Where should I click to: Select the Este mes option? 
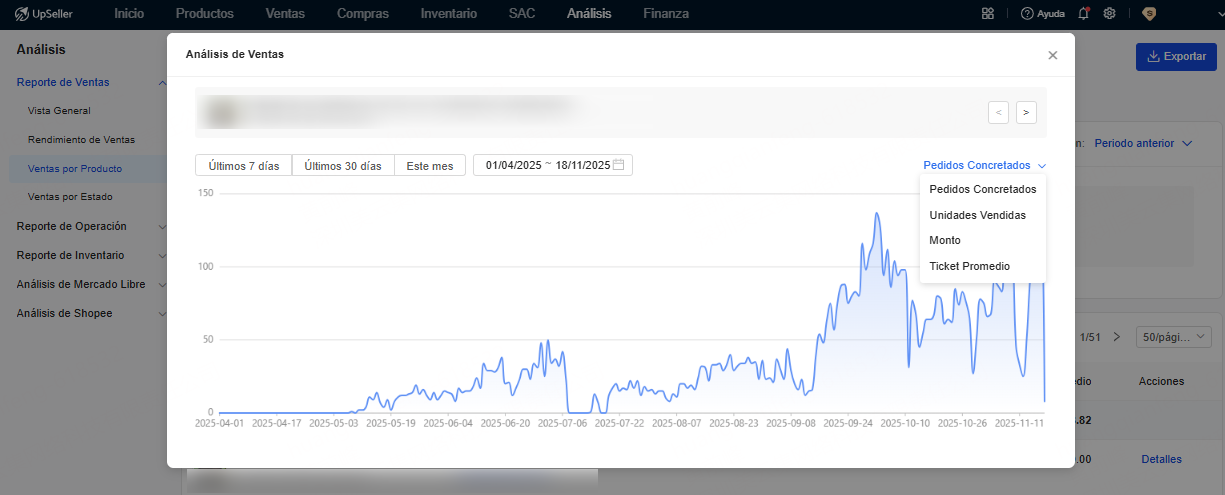pyautogui.click(x=430, y=166)
